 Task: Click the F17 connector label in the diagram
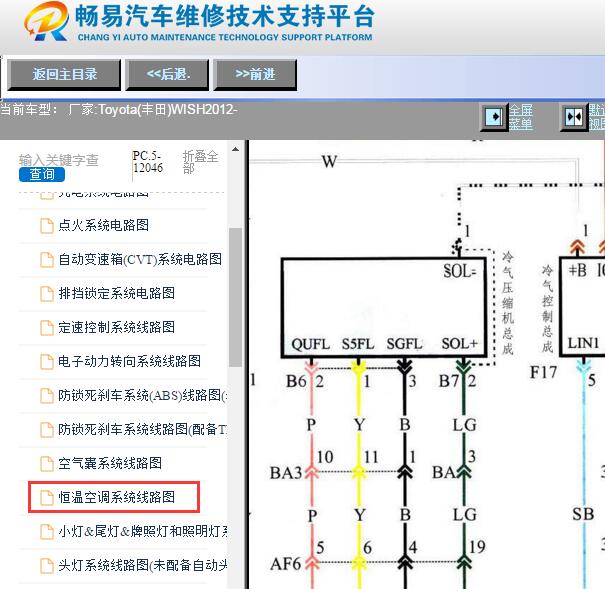coord(543,373)
